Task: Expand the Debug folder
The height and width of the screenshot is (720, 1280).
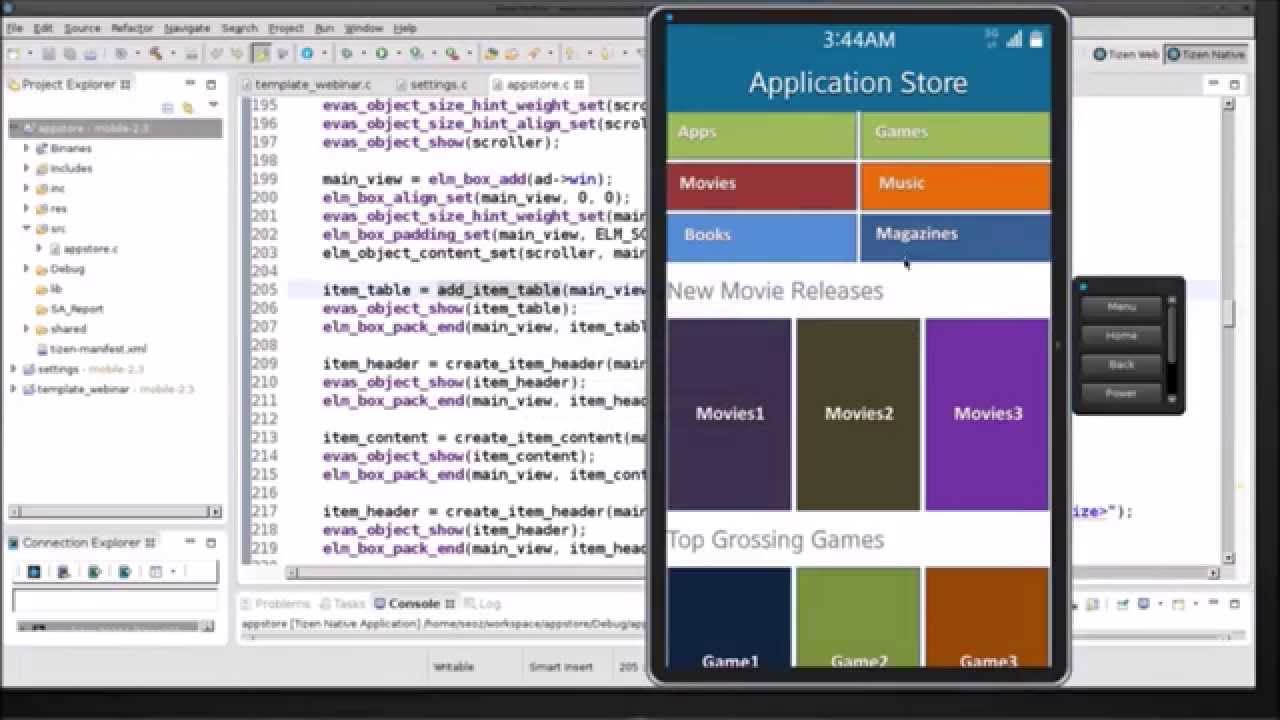Action: click(27, 268)
